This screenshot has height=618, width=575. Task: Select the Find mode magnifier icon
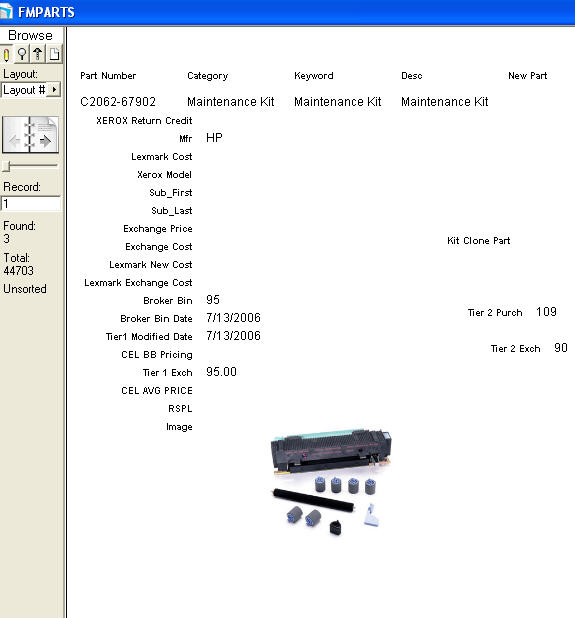tap(22, 54)
